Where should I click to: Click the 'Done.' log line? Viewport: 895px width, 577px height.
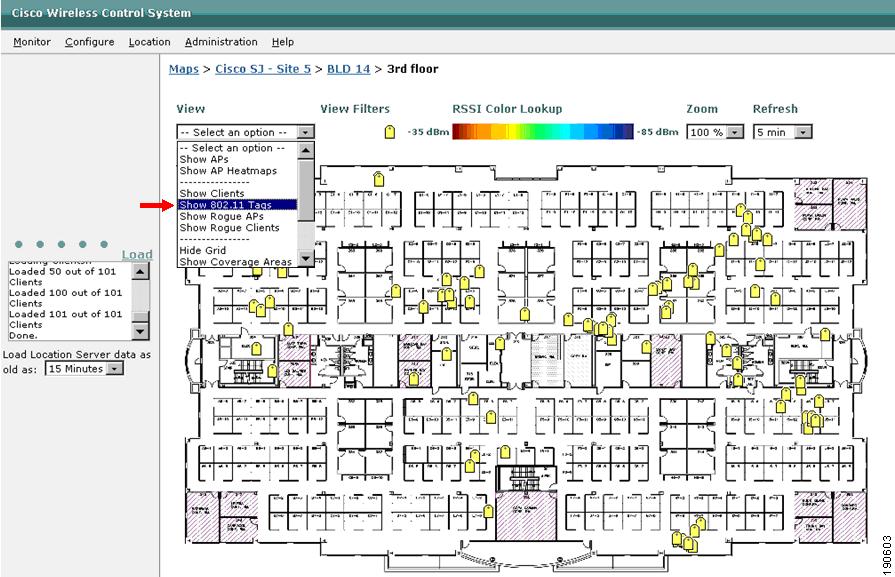[23, 335]
